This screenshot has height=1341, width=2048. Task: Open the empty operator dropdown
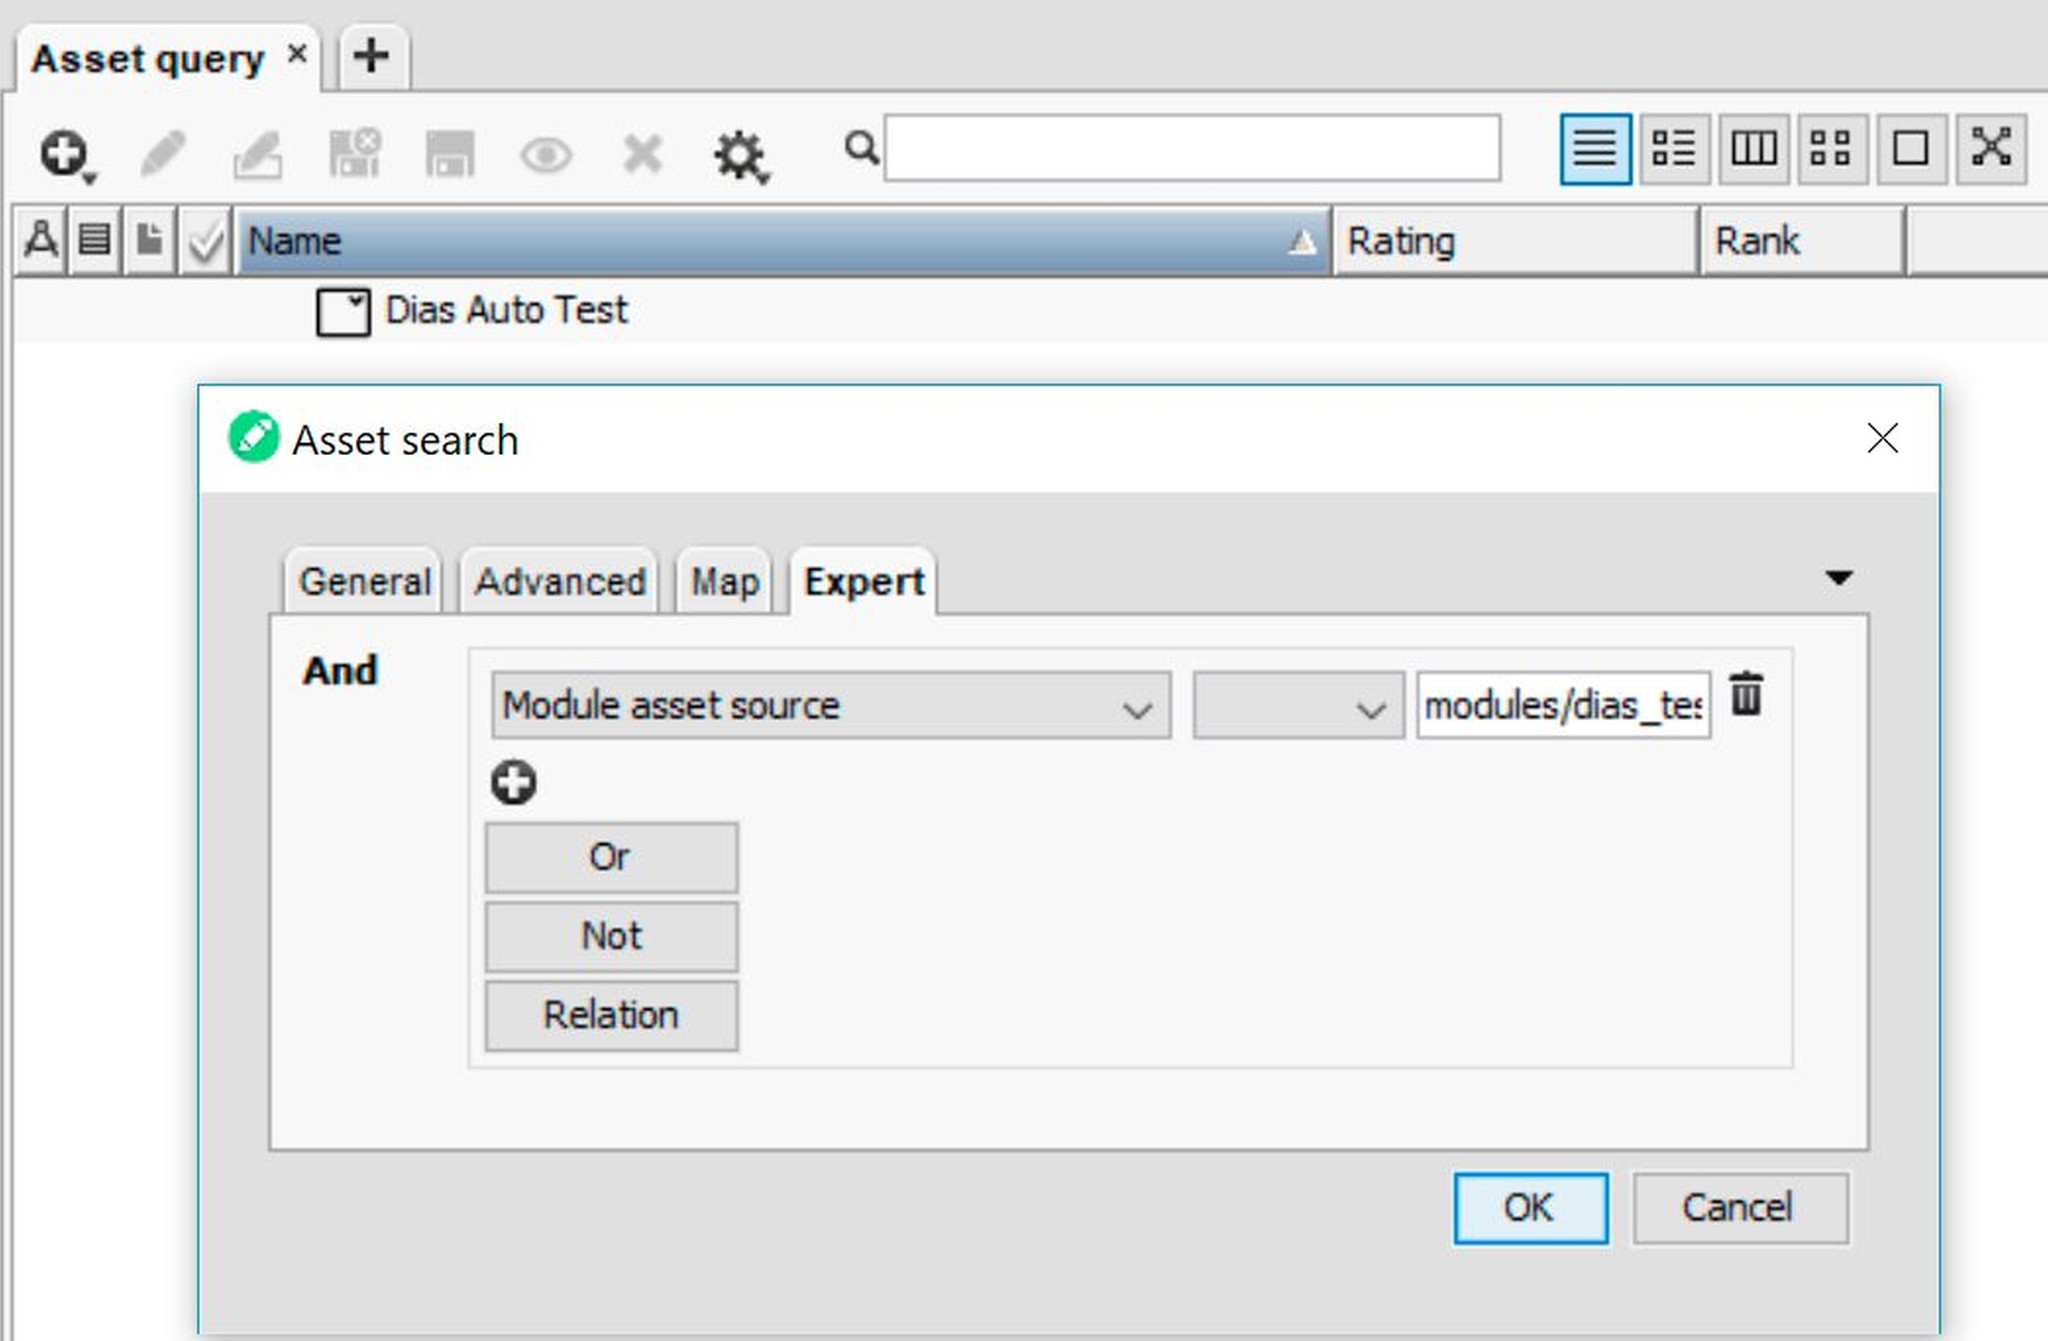1297,706
